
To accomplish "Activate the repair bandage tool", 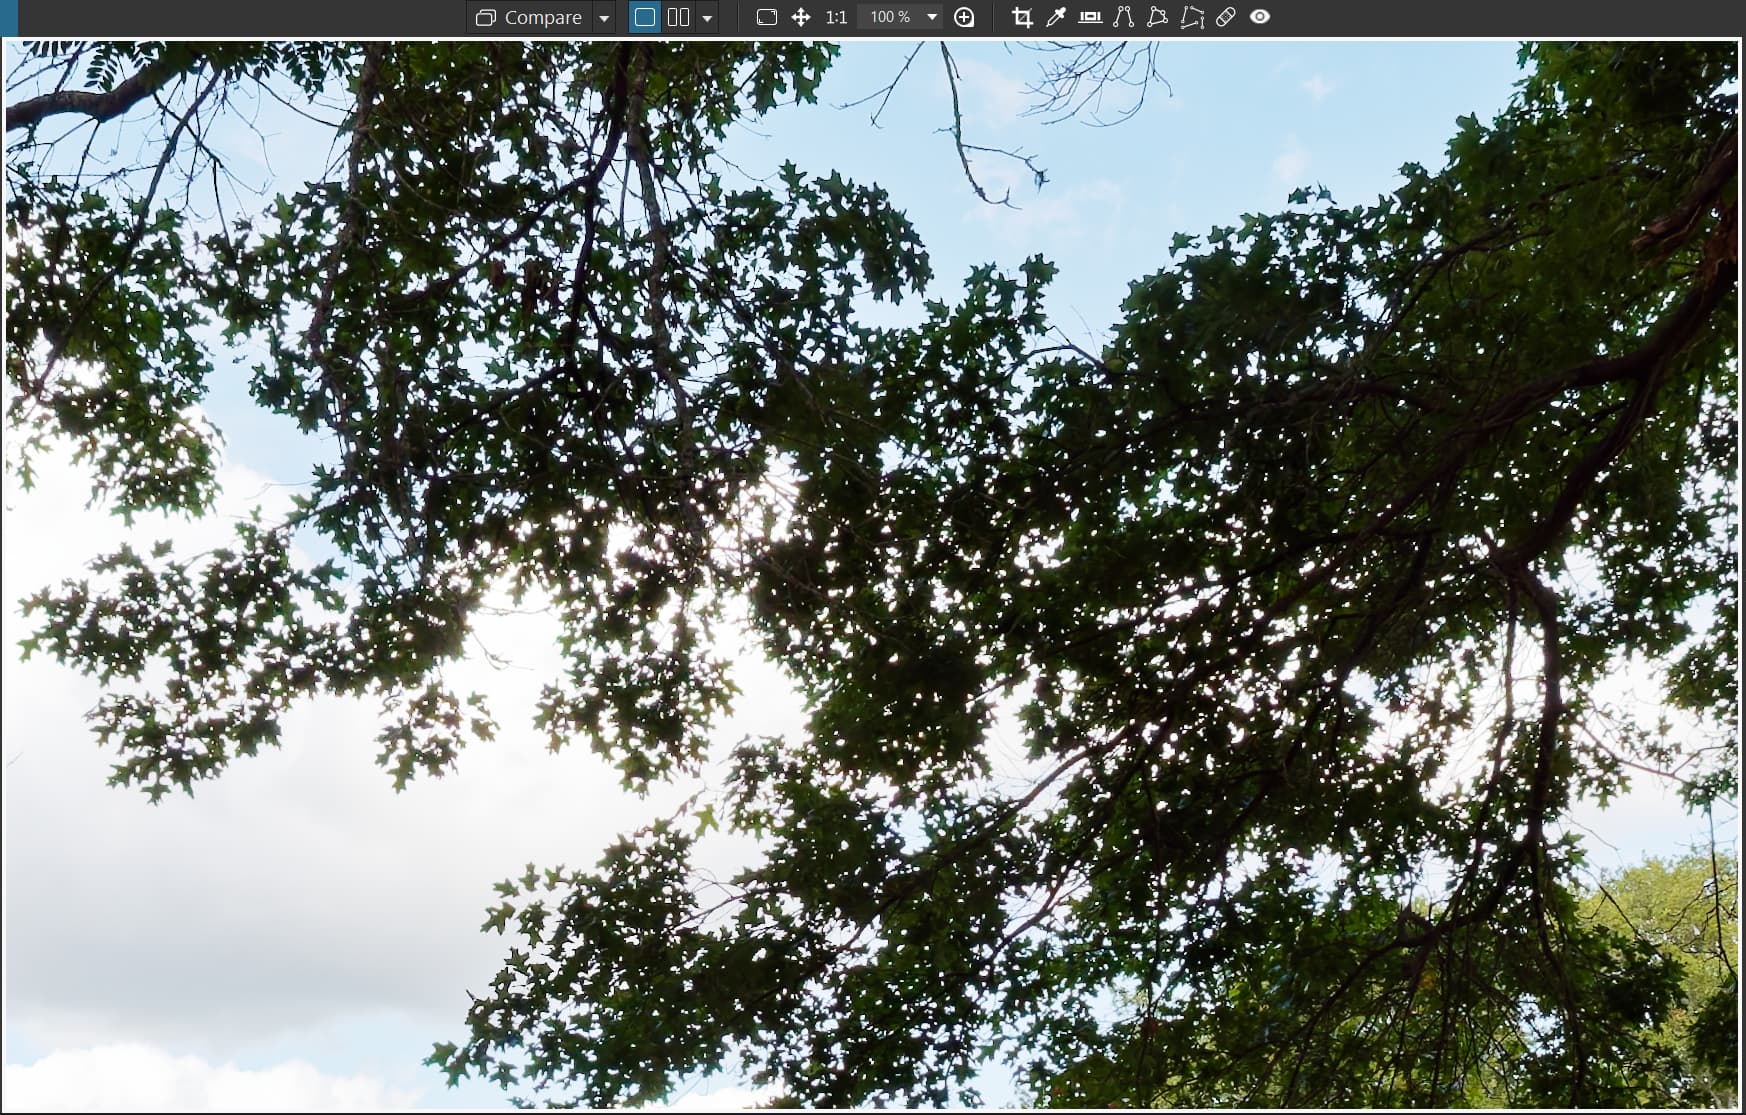I will point(1226,17).
